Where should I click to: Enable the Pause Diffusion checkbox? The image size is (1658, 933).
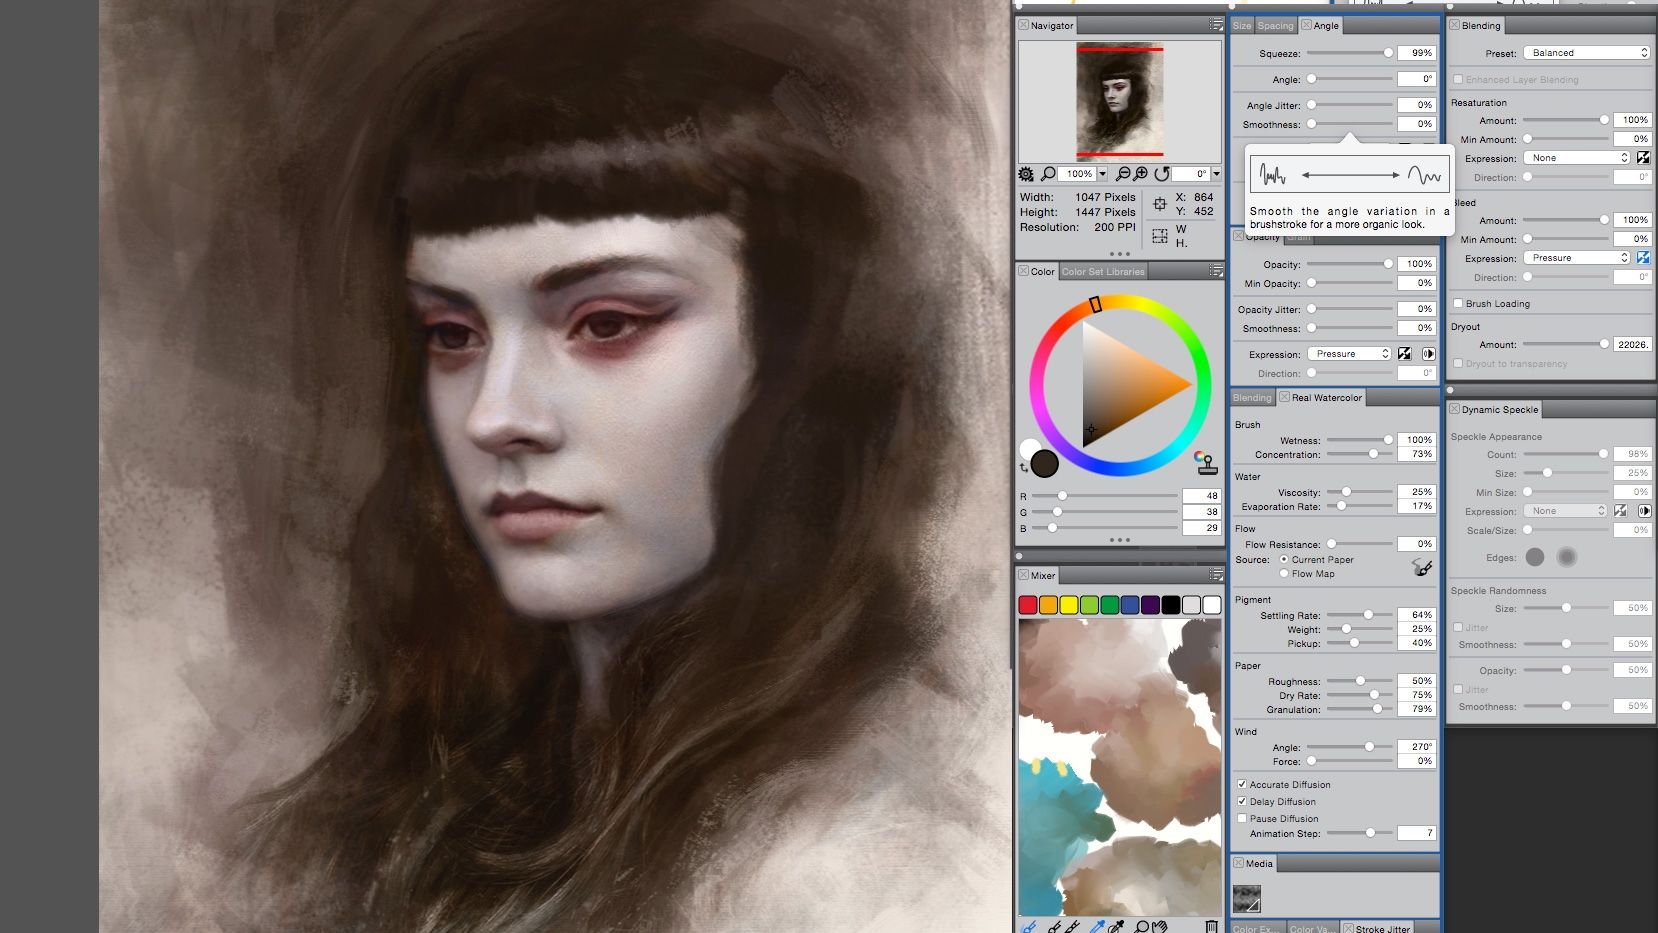pos(1242,818)
